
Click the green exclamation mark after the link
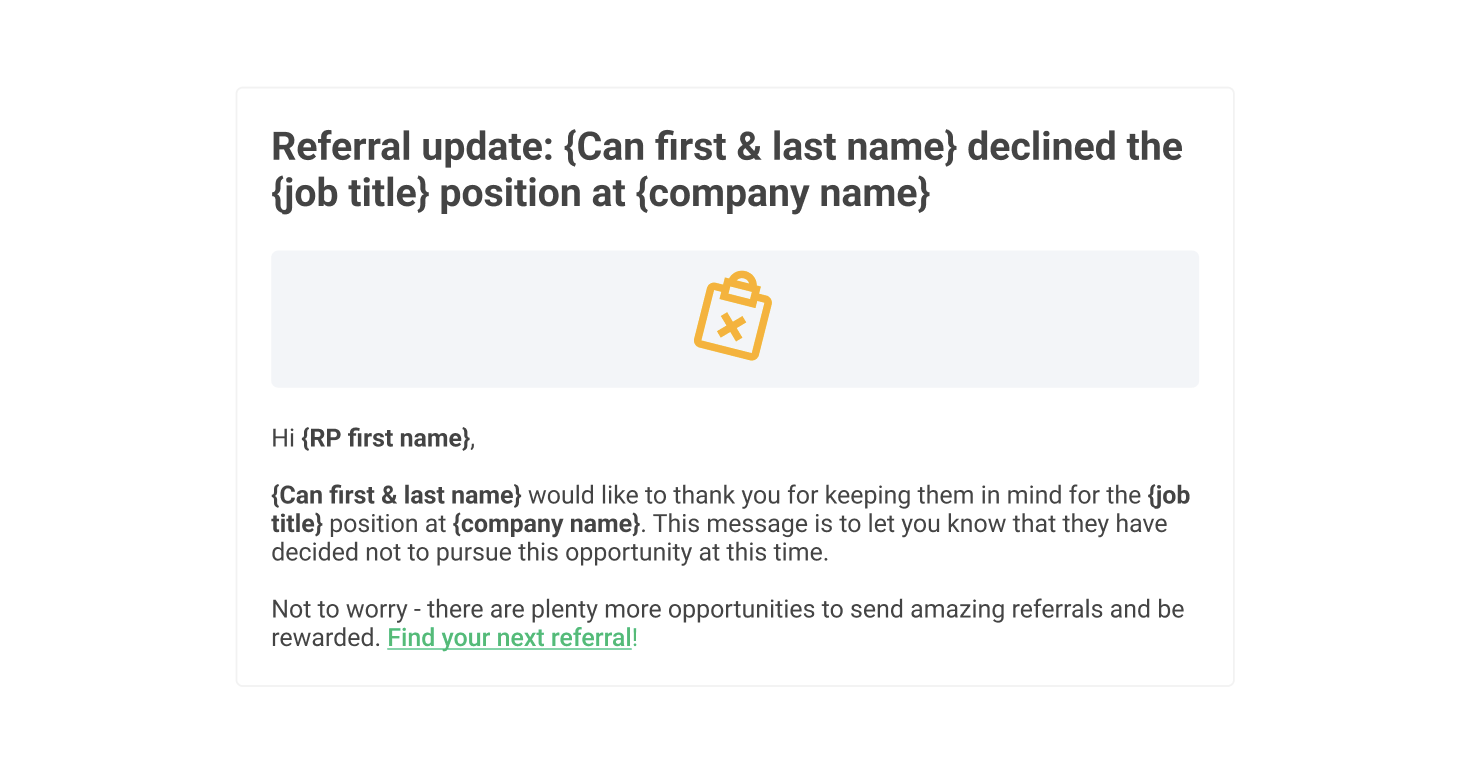pos(635,638)
